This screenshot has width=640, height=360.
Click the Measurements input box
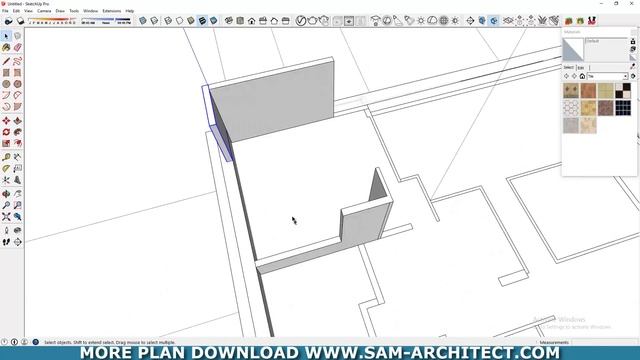604,342
